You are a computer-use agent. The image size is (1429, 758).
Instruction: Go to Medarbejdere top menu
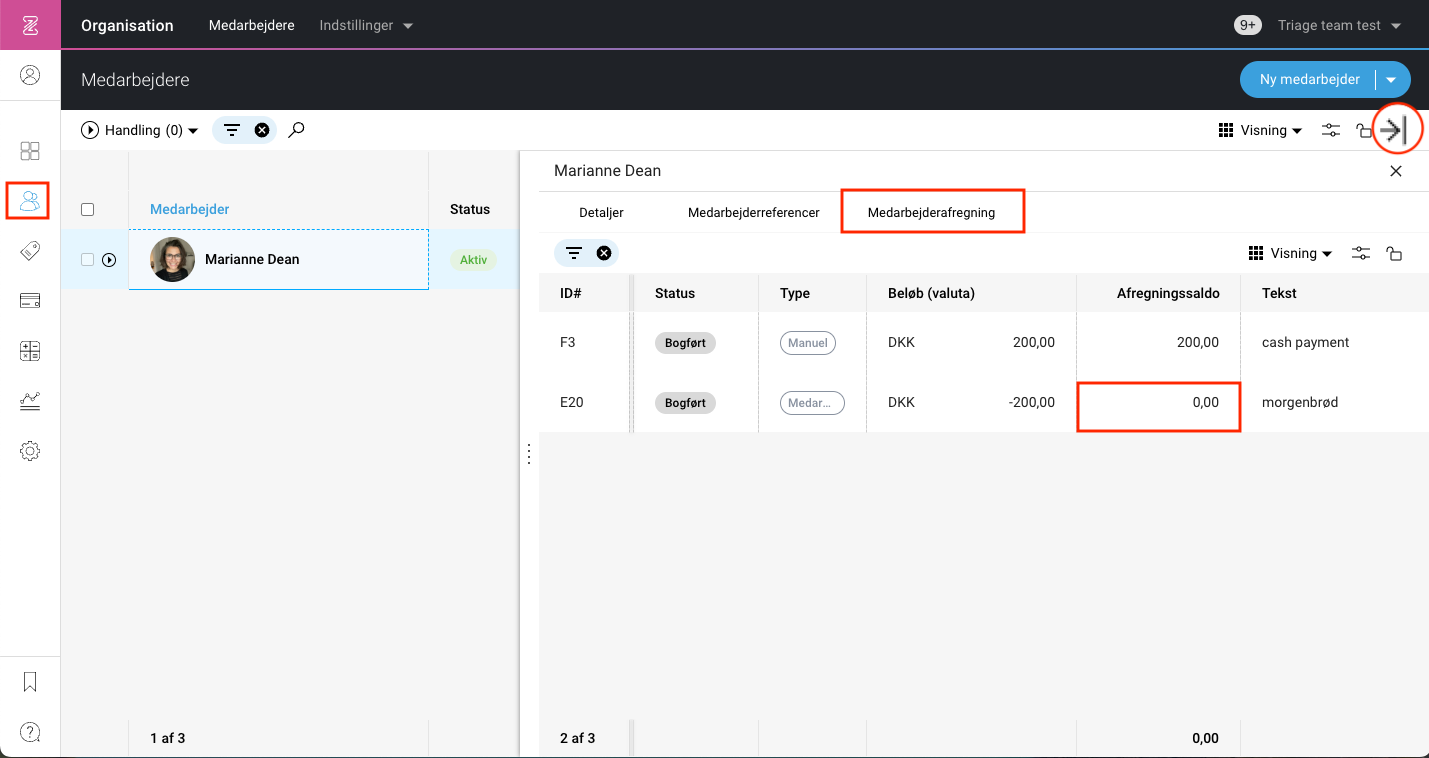point(251,25)
